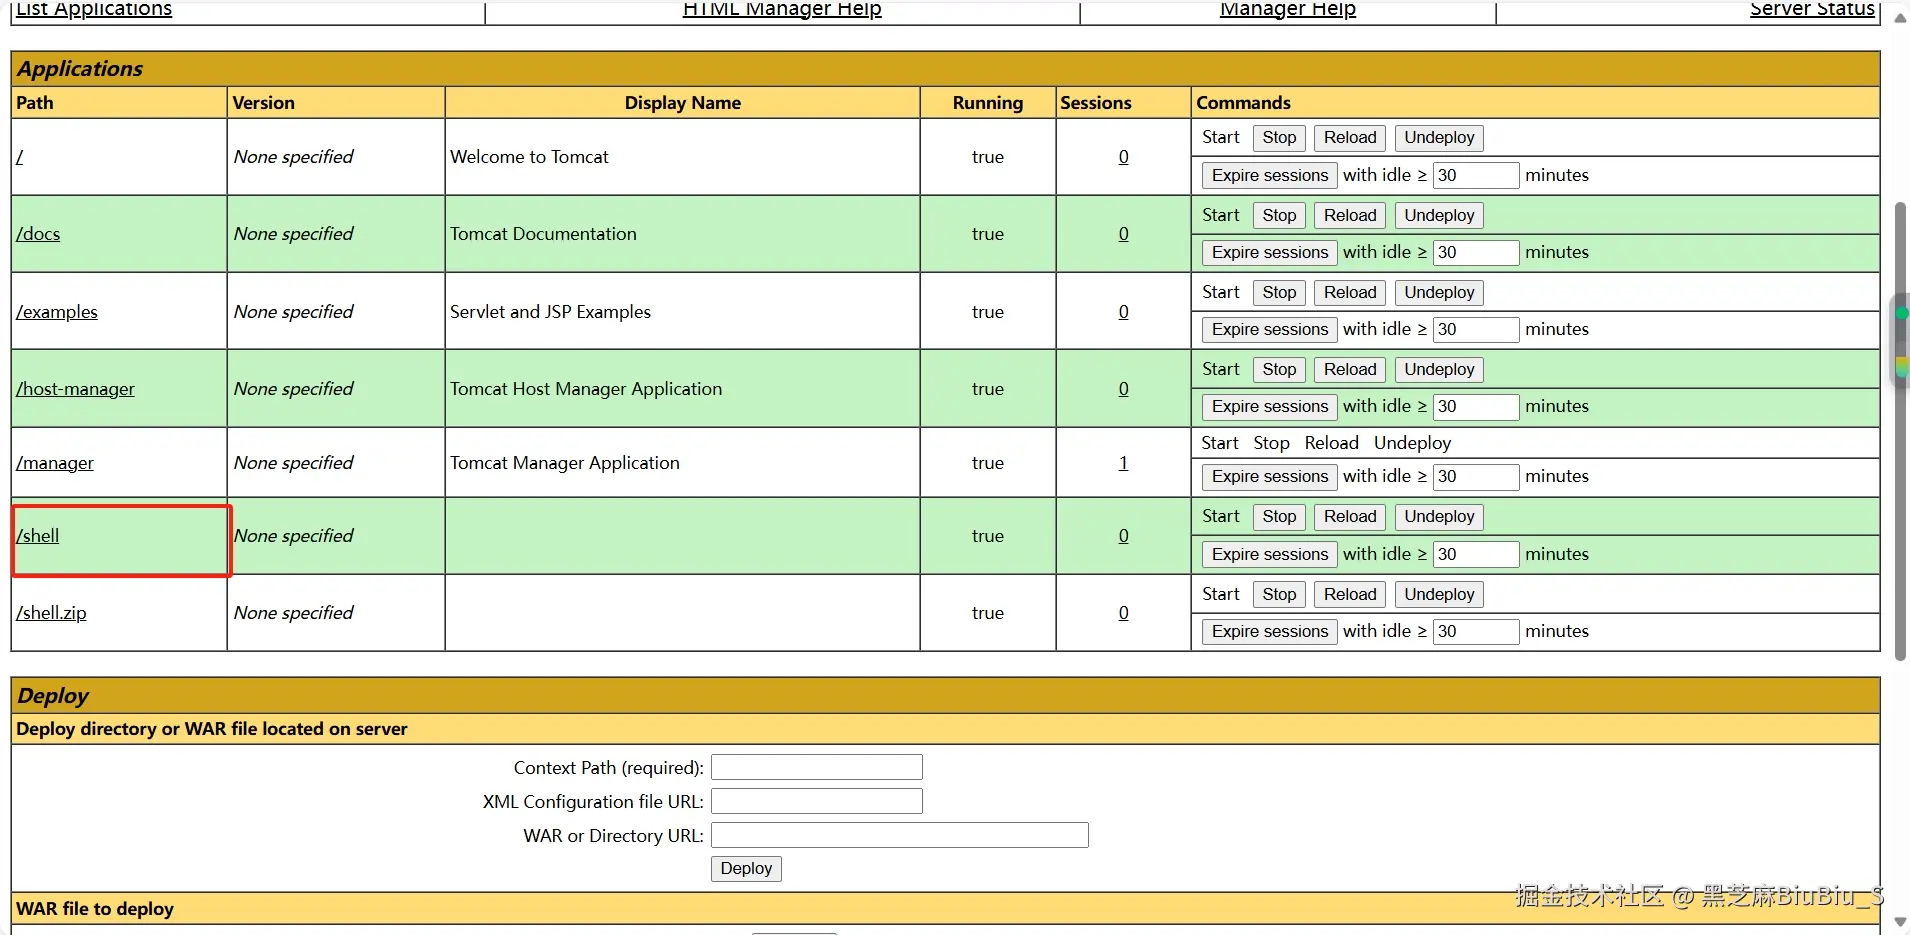View sessions count for /docs
This screenshot has width=1910, height=935.
(1124, 234)
